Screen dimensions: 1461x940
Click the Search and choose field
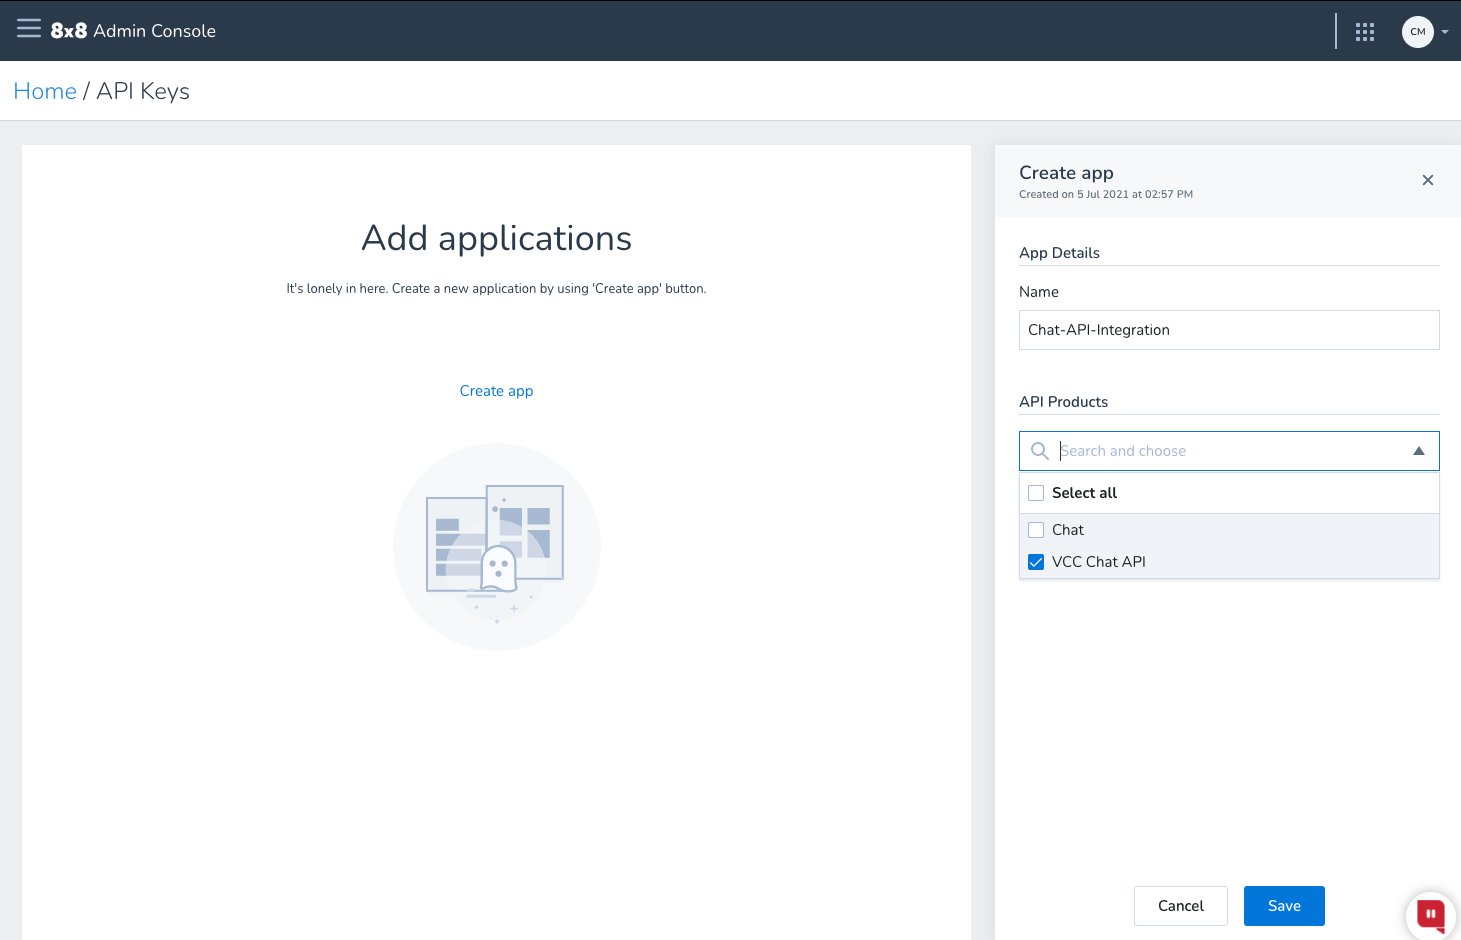1228,451
